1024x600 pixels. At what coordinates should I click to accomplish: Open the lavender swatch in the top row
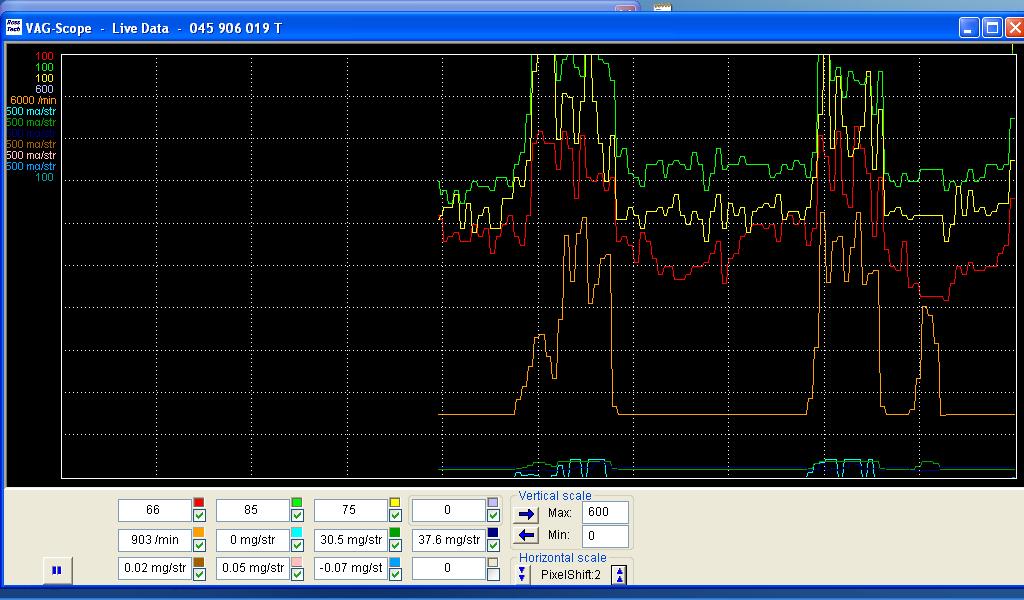click(492, 502)
